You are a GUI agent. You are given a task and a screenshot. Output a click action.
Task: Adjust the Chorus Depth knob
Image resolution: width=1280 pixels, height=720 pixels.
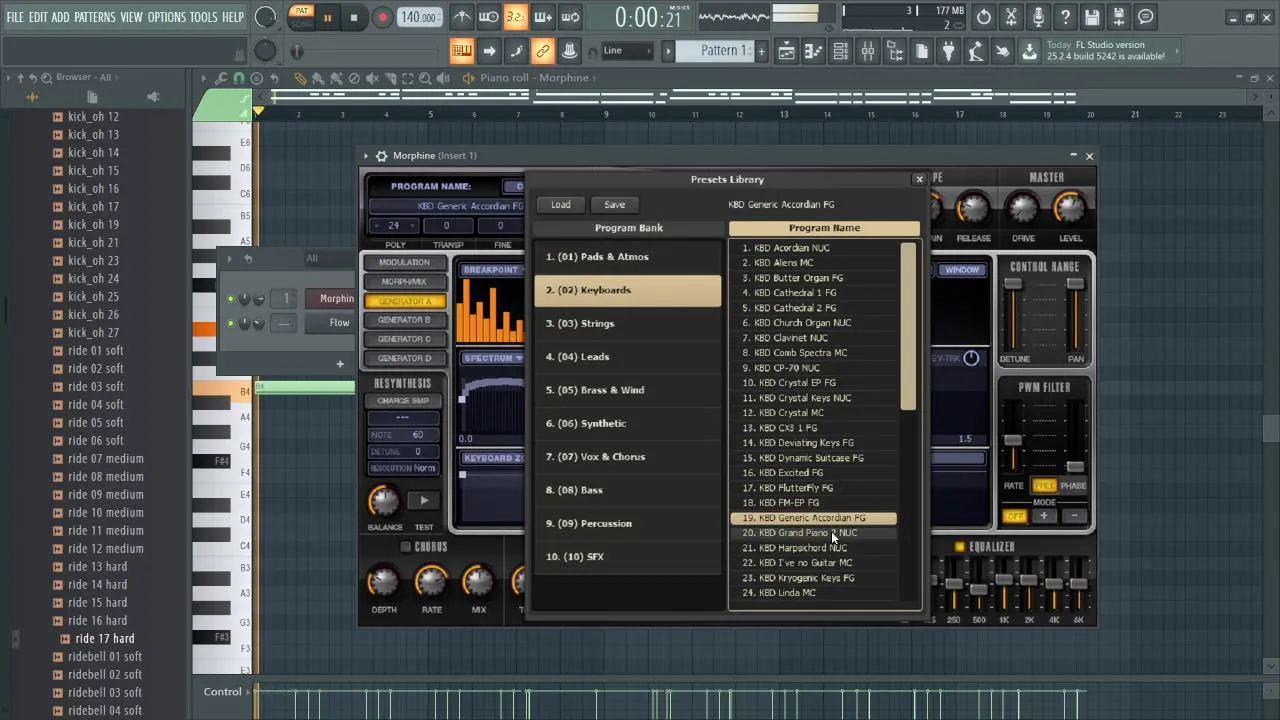(383, 582)
